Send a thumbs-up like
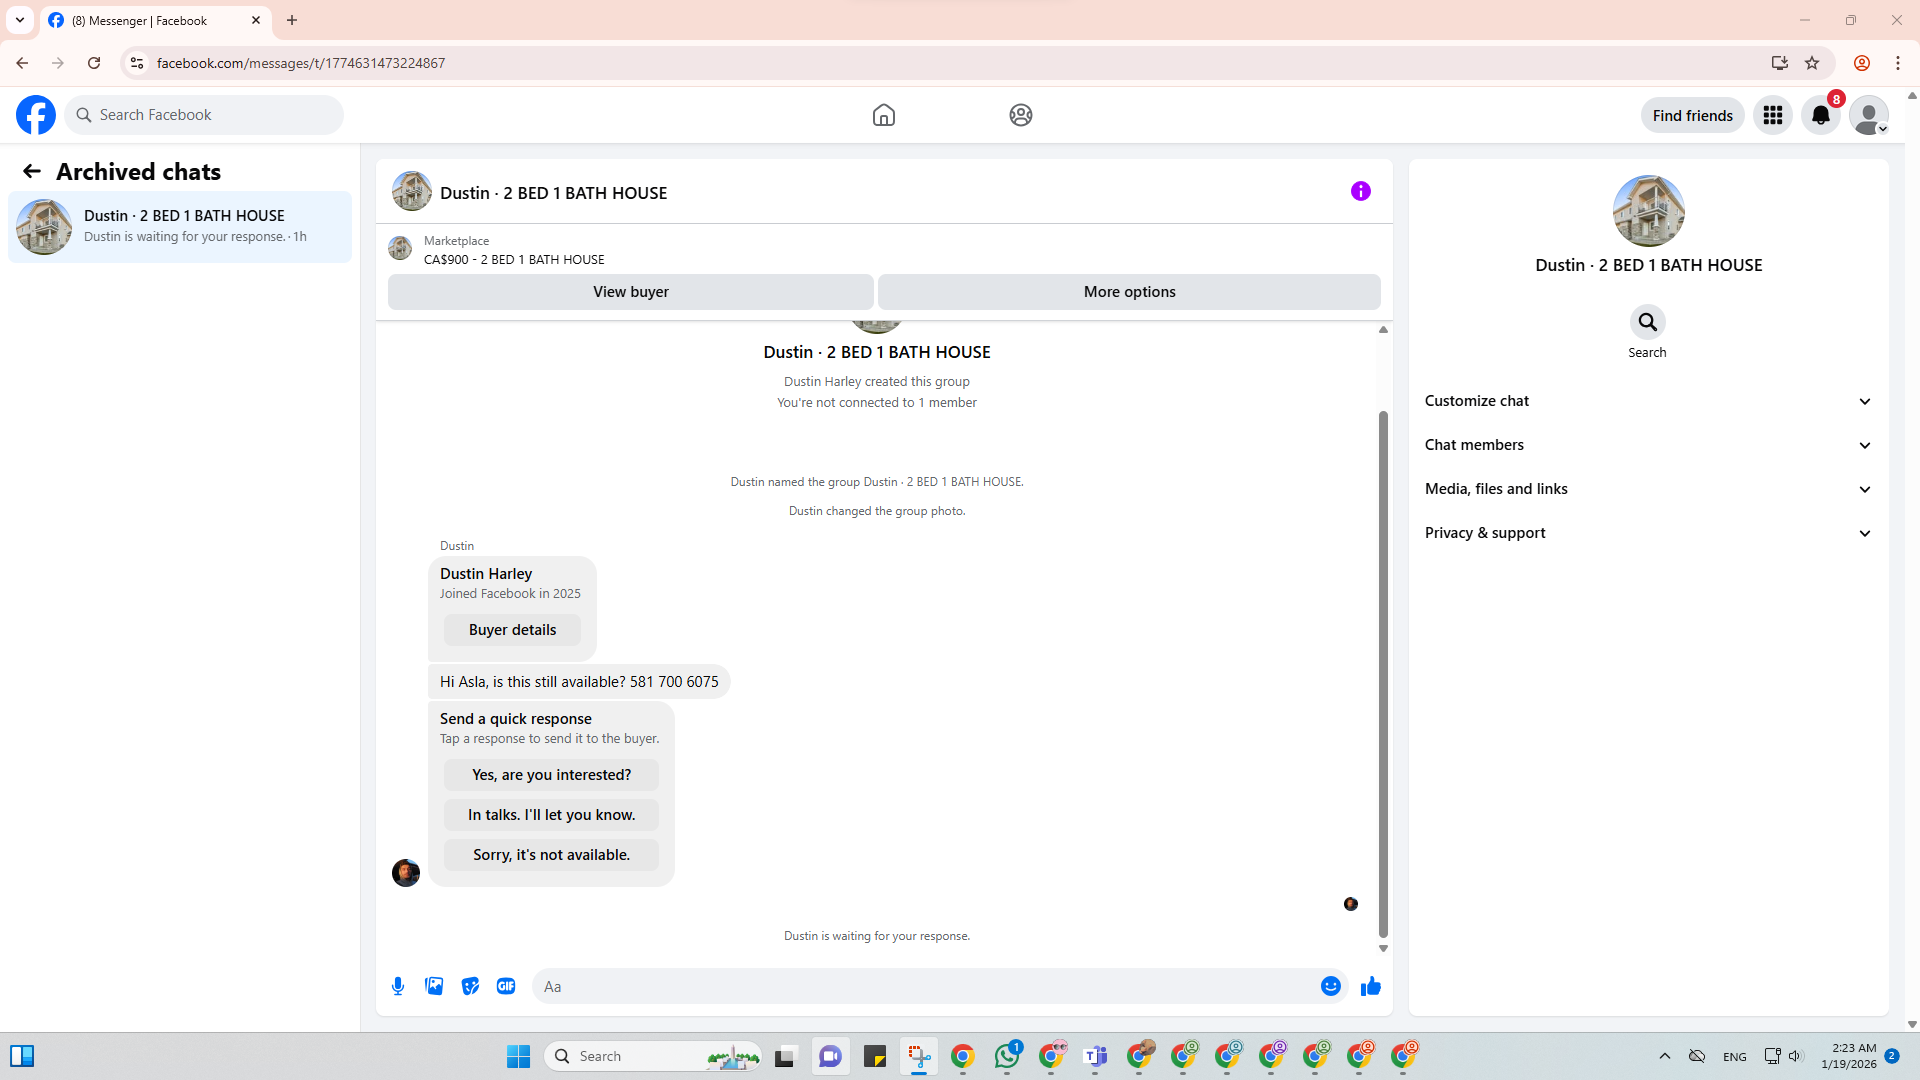This screenshot has width=1920, height=1080. pos(1371,986)
